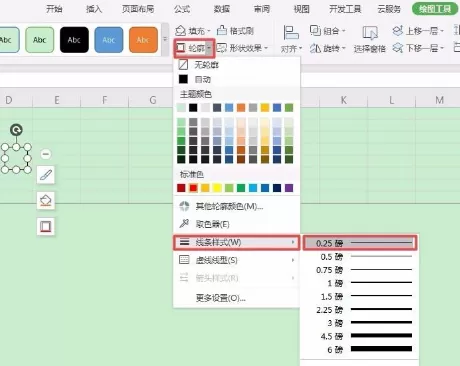Screen dimensions: 460x366
Task: Open the 数据 tab
Action: 222,9
